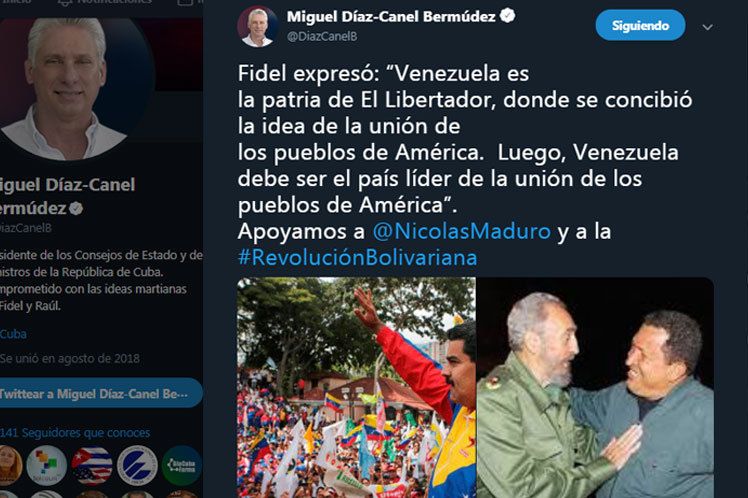Toggle the Siguiendo follow button
Viewport: 748px width, 498px height.
(640, 25)
